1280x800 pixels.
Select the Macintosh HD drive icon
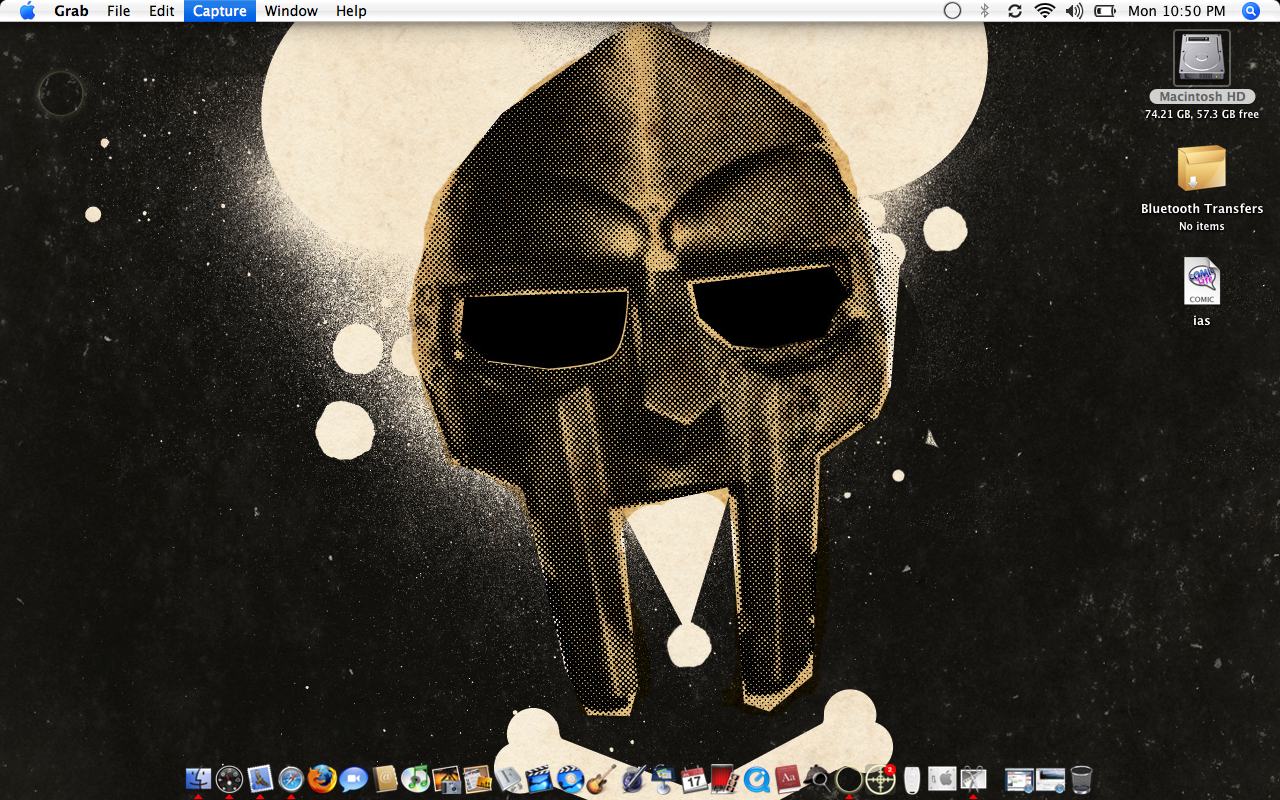pos(1202,58)
